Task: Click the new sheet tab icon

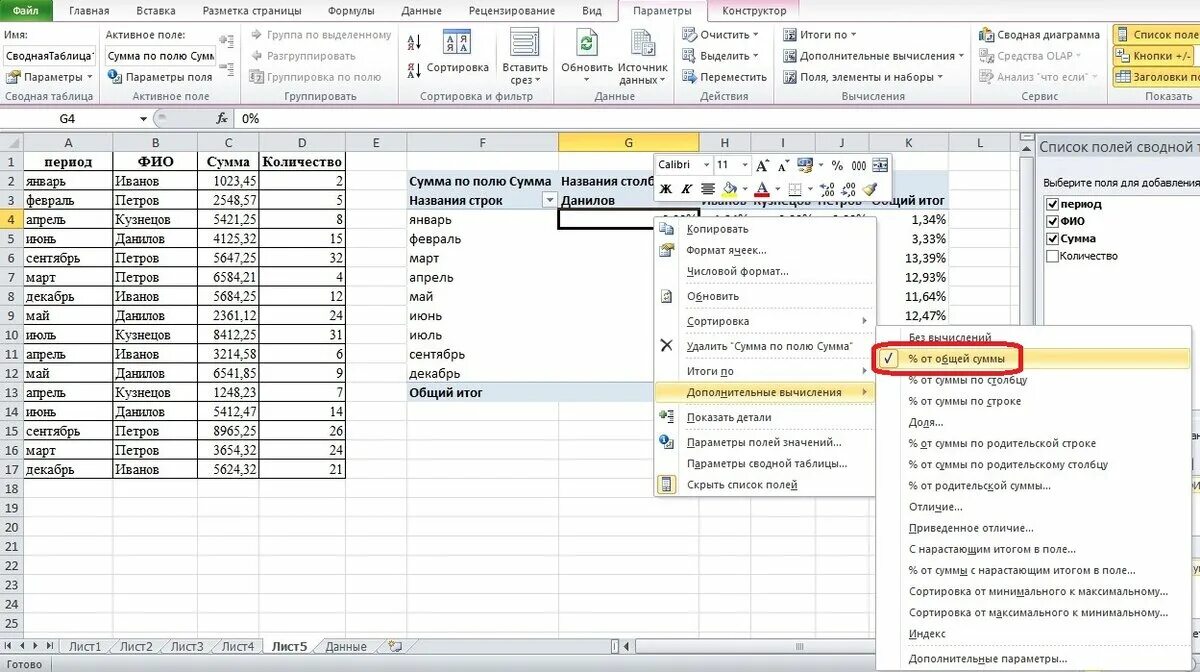Action: point(395,647)
